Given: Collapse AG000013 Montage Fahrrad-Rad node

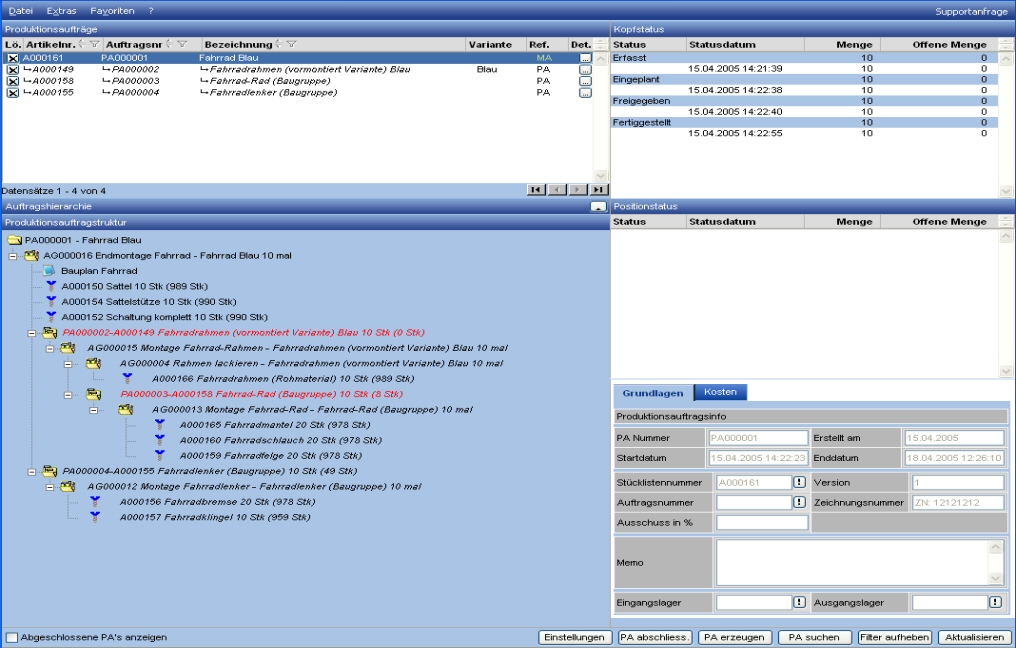Looking at the screenshot, I should click(96, 410).
